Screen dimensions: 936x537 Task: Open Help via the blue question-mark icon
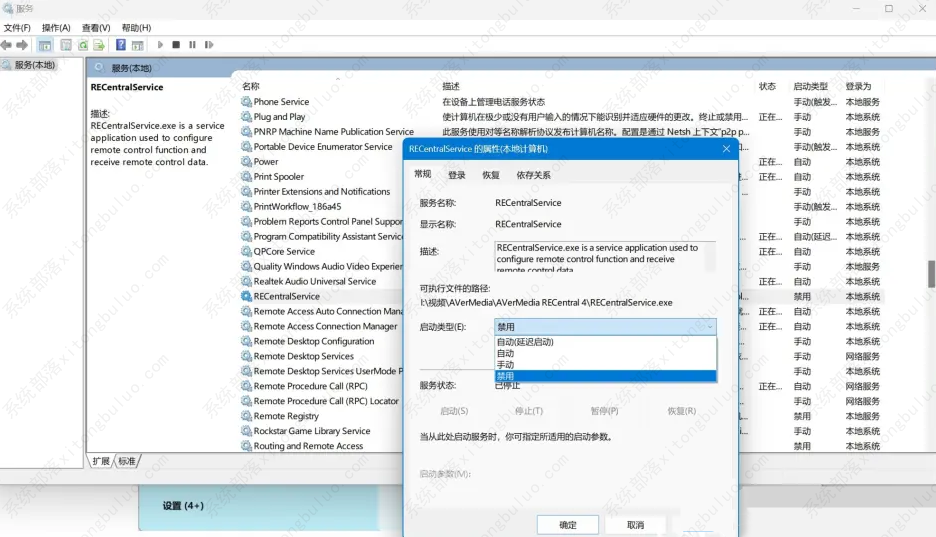point(121,45)
